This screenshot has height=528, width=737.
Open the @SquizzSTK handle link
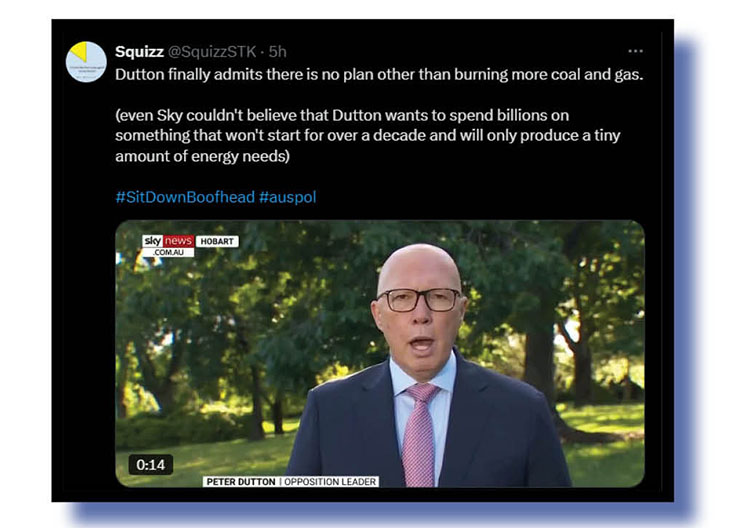212,52
